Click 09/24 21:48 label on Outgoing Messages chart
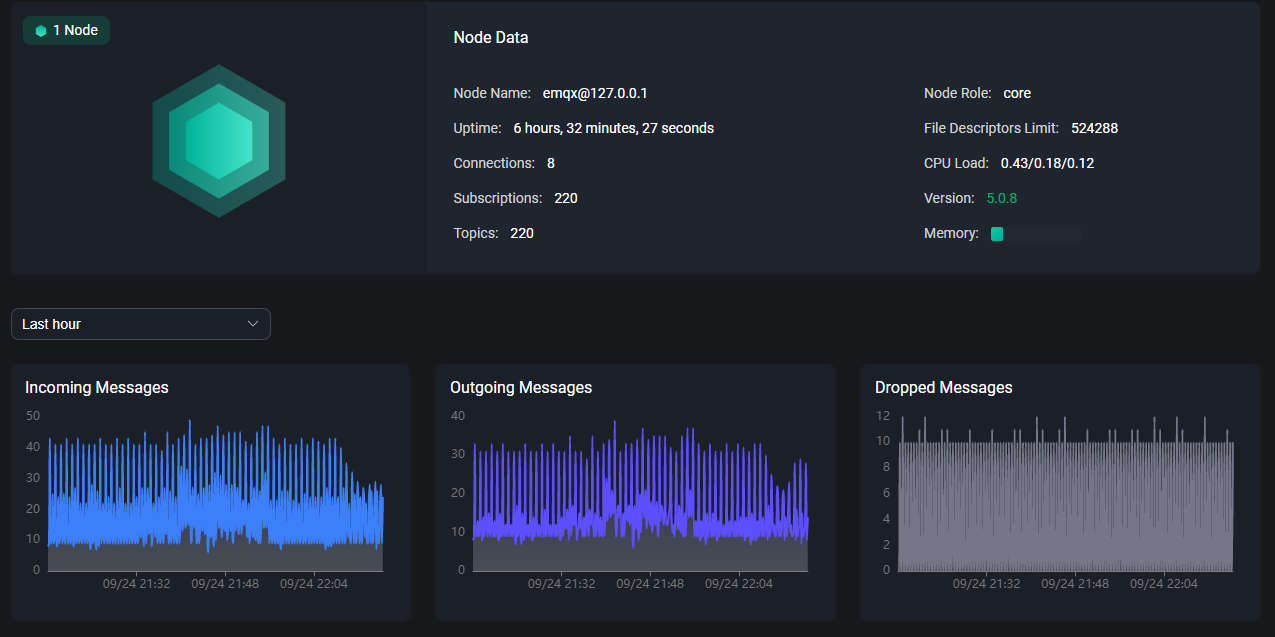The height and width of the screenshot is (637, 1275). click(650, 584)
